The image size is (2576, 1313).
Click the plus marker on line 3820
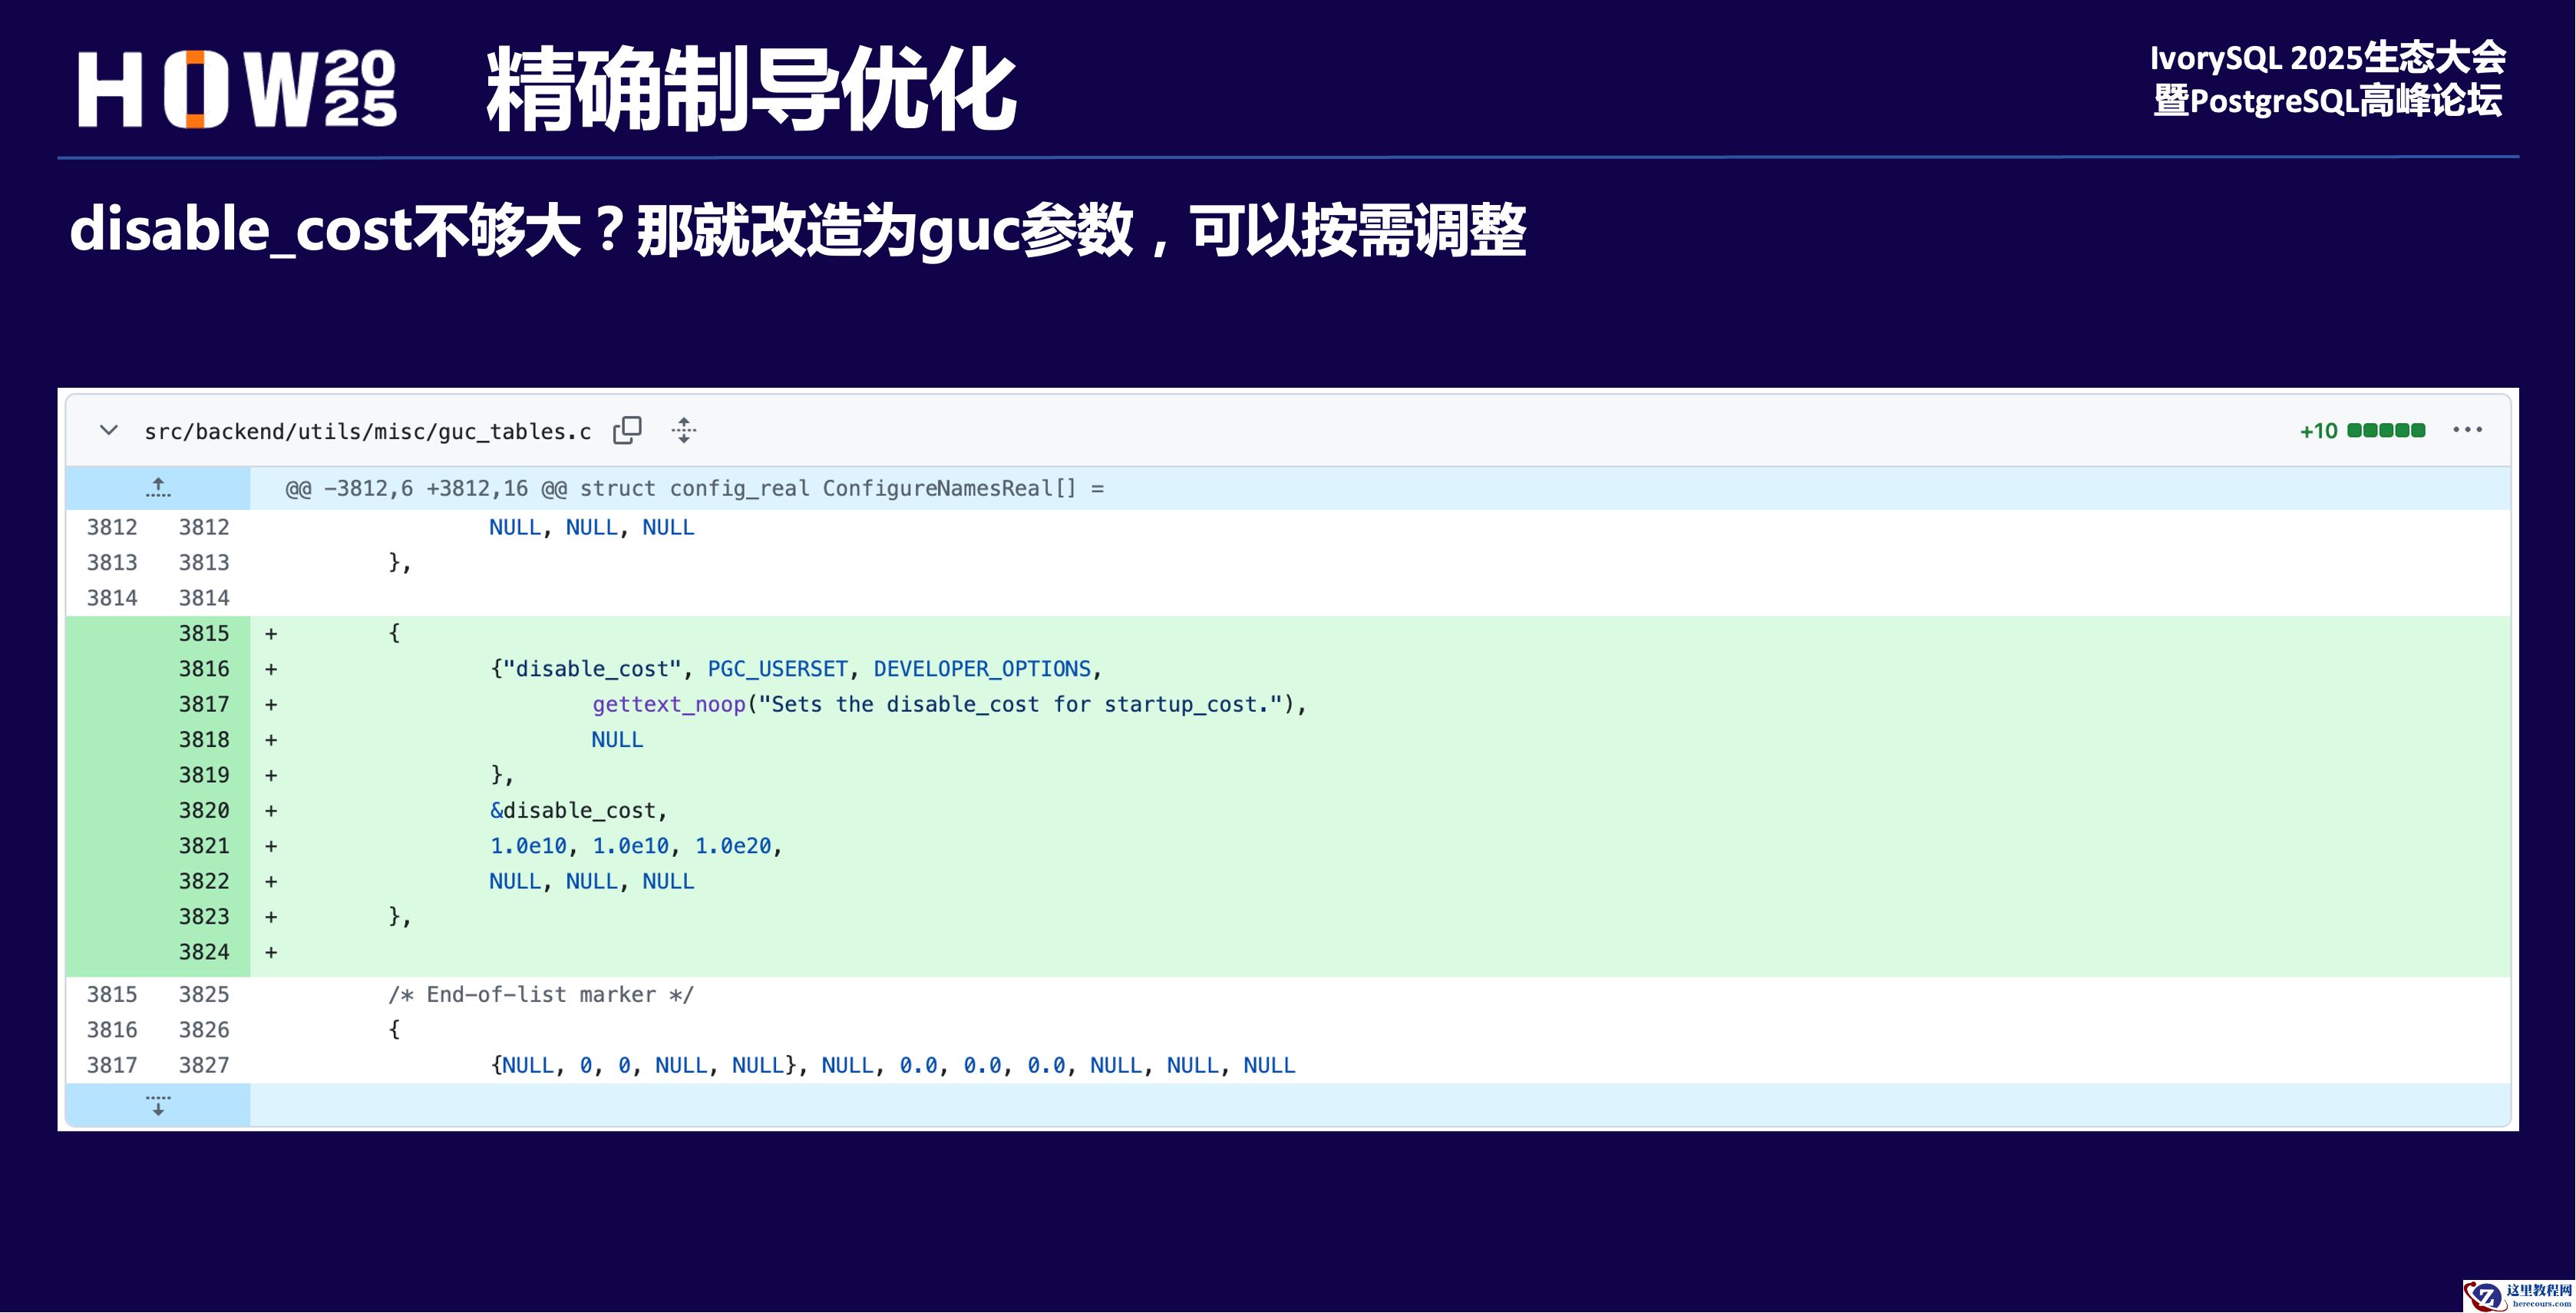pyautogui.click(x=271, y=811)
